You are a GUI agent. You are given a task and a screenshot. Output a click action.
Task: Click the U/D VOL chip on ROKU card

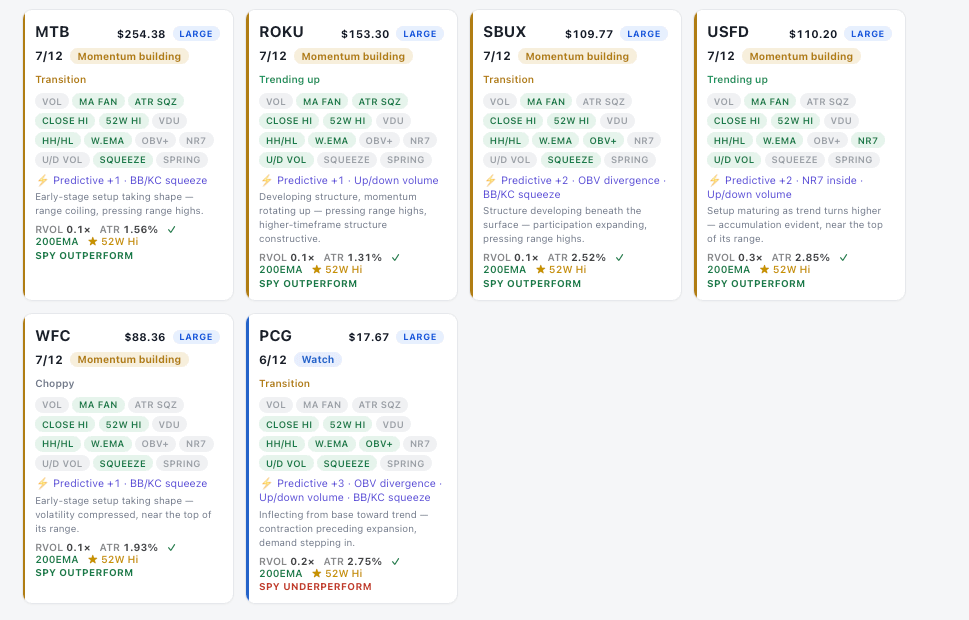pyautogui.click(x=286, y=159)
